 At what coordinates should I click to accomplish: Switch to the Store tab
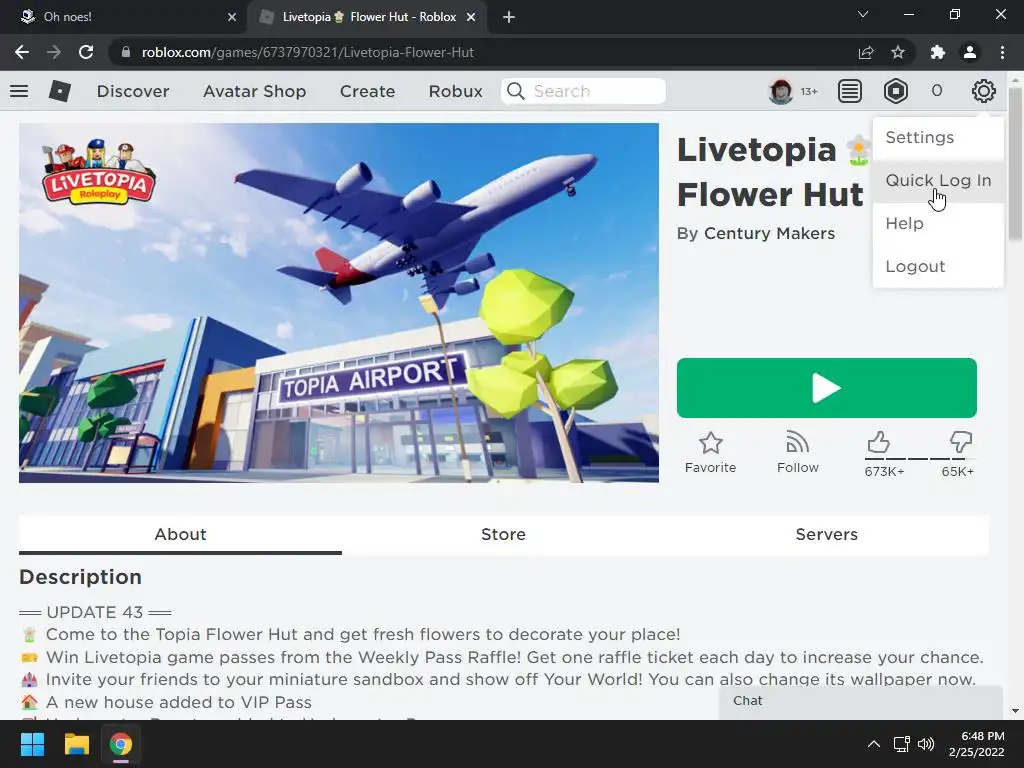point(503,534)
